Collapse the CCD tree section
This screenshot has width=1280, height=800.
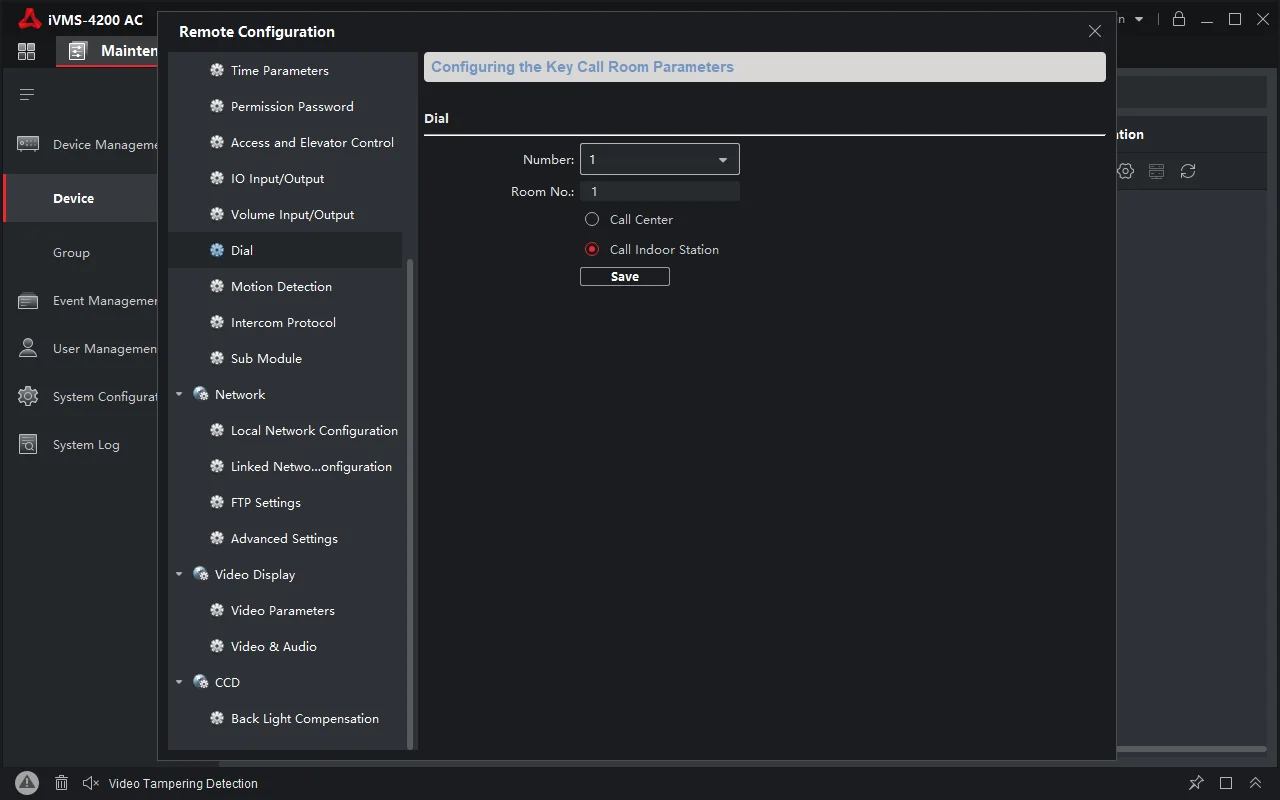[180, 683]
